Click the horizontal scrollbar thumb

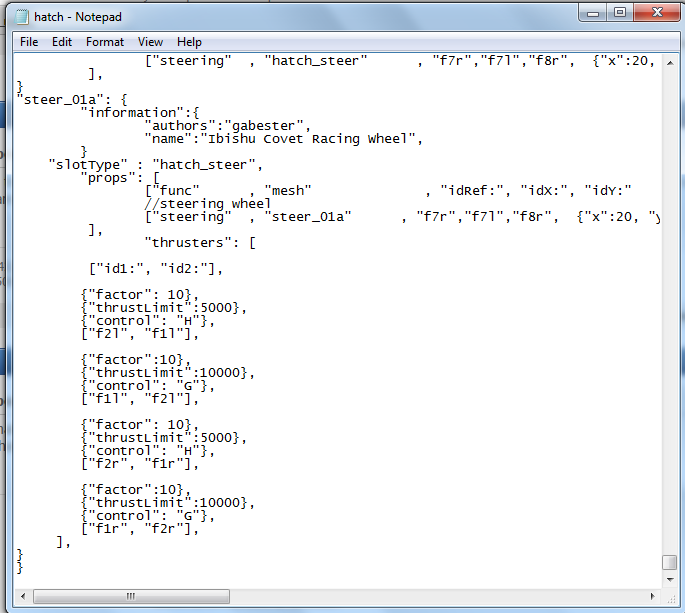[131, 596]
